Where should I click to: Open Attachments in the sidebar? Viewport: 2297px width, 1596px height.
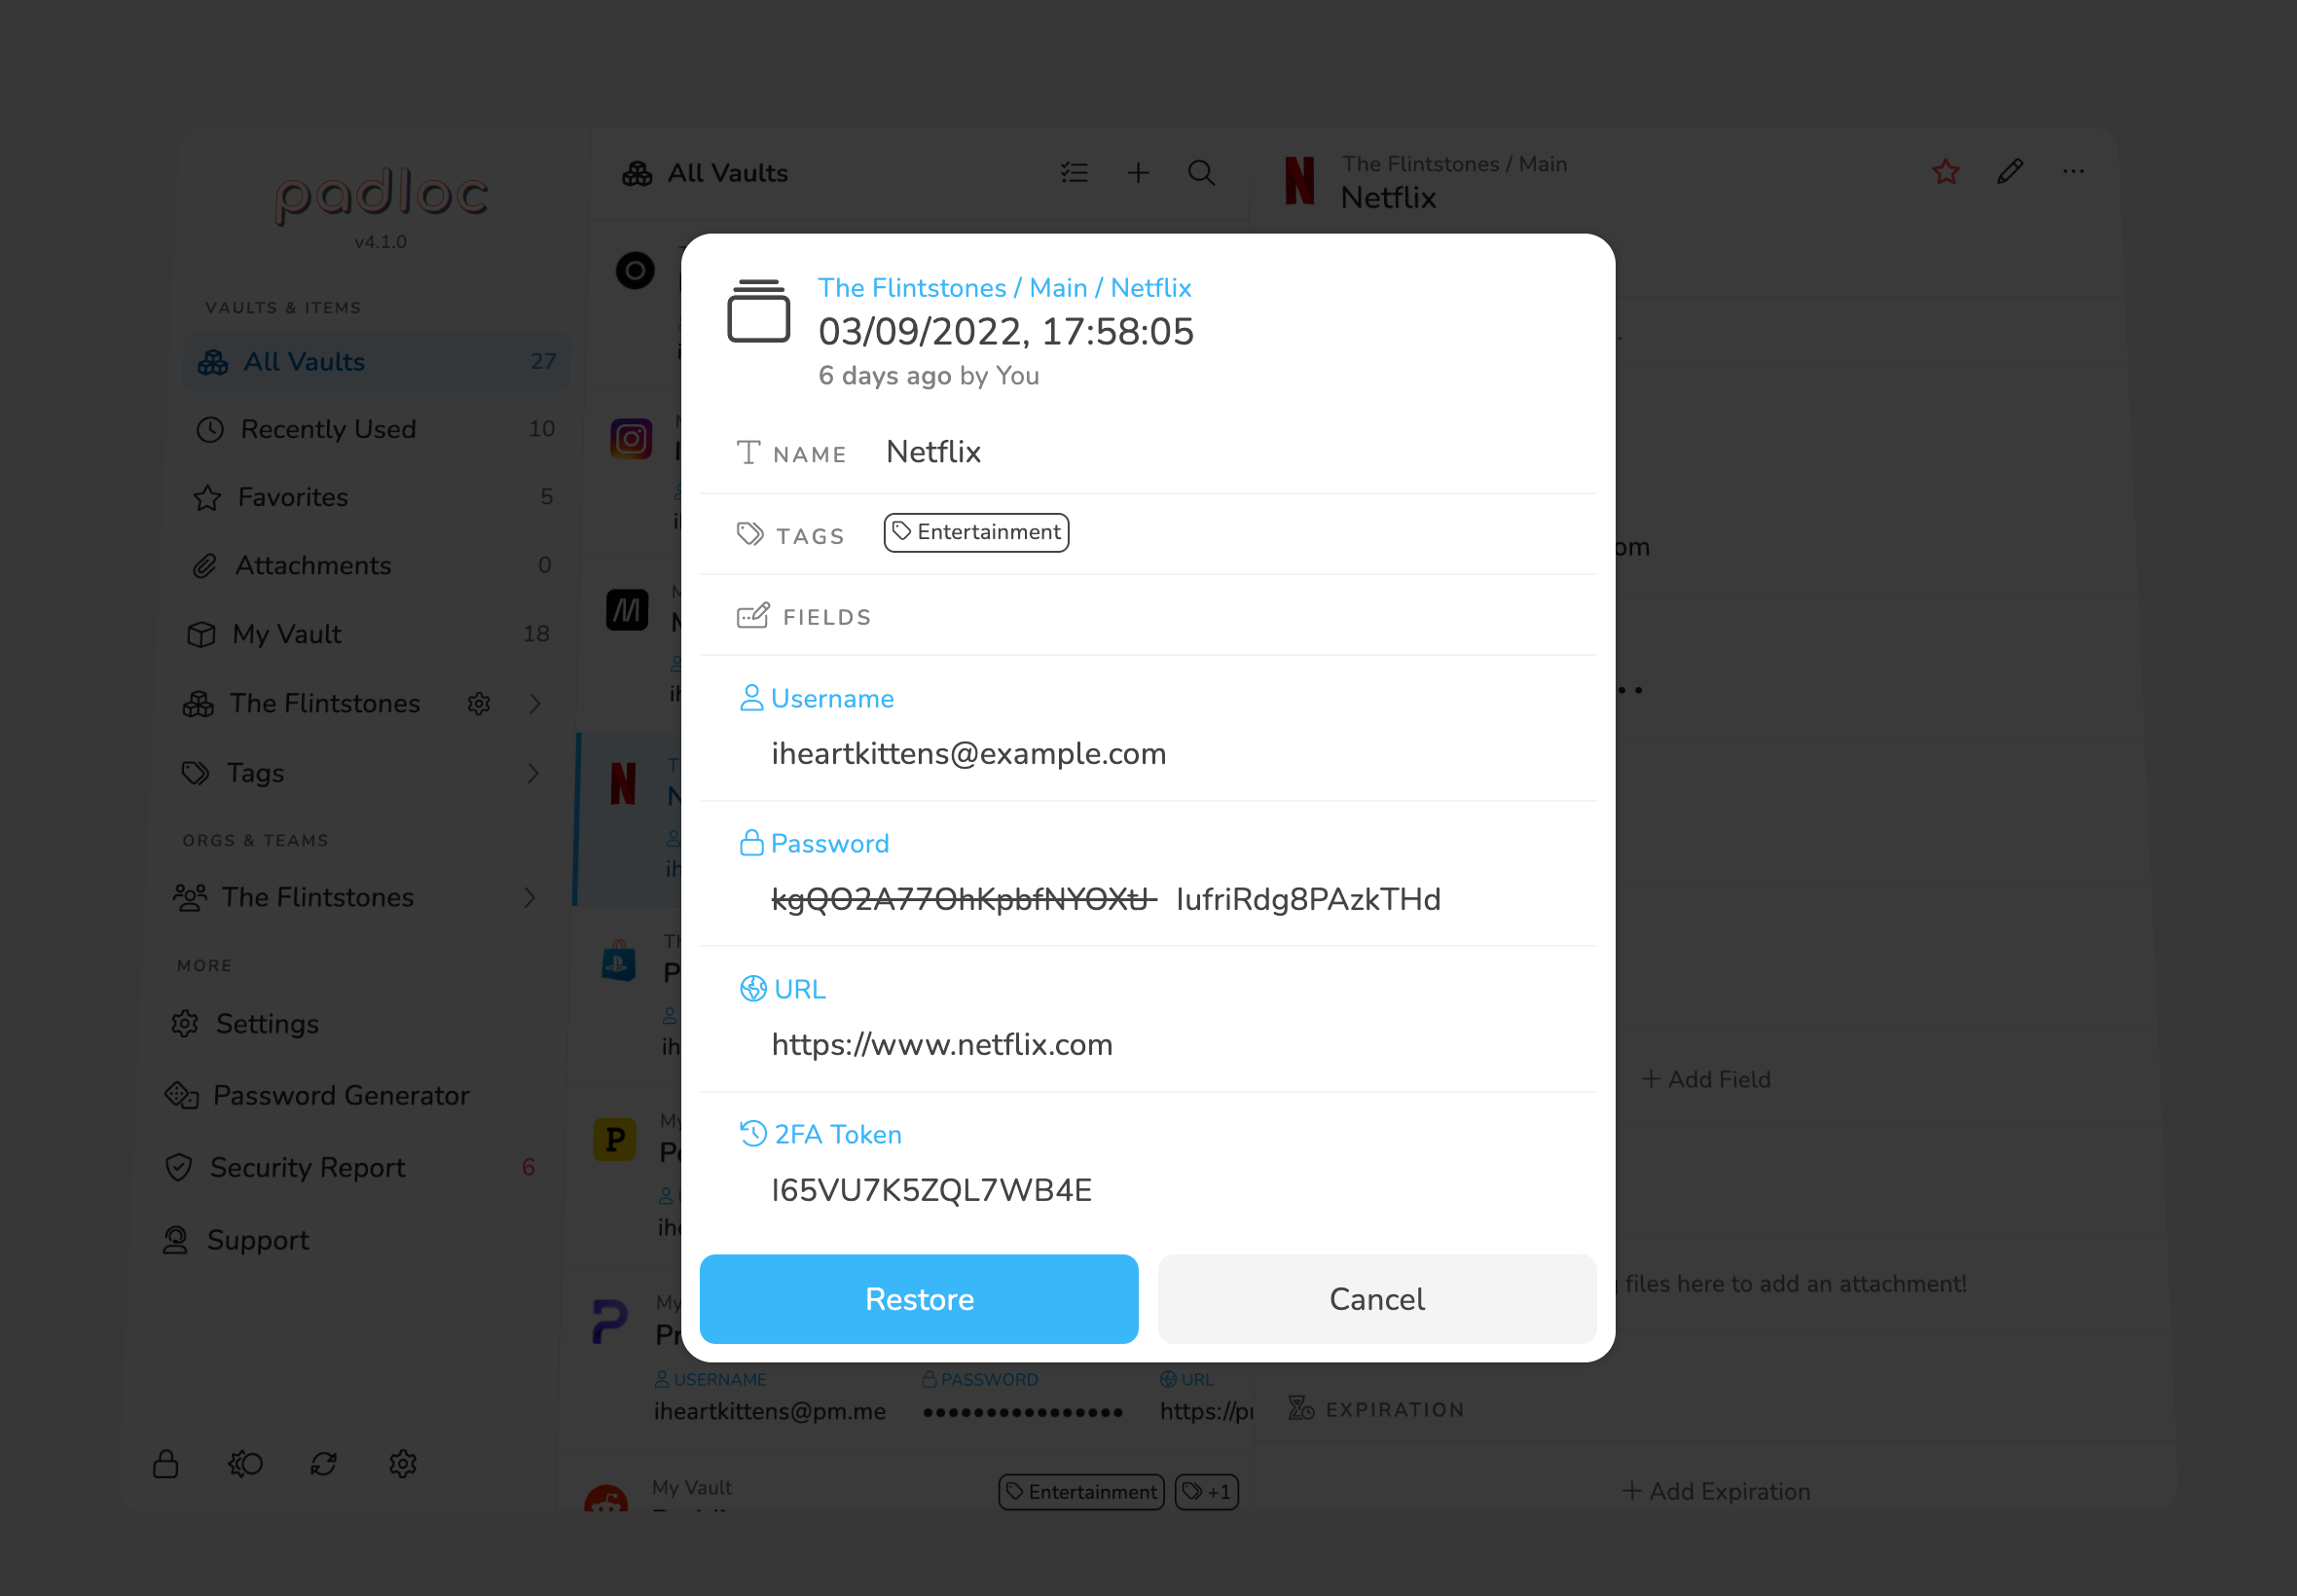click(370, 565)
